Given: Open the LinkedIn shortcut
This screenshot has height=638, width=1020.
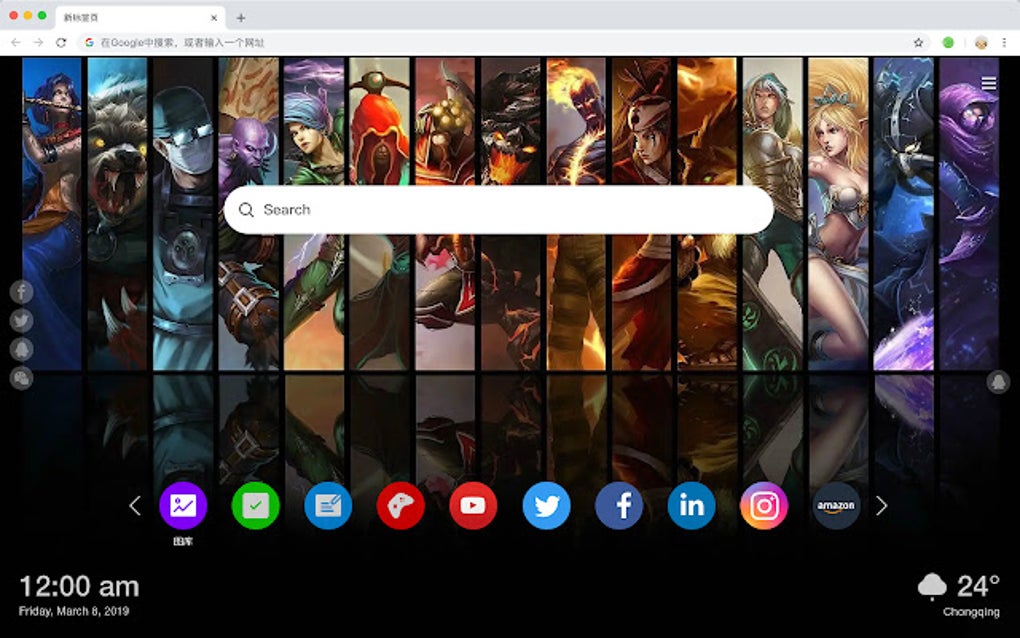Looking at the screenshot, I should tap(691, 505).
